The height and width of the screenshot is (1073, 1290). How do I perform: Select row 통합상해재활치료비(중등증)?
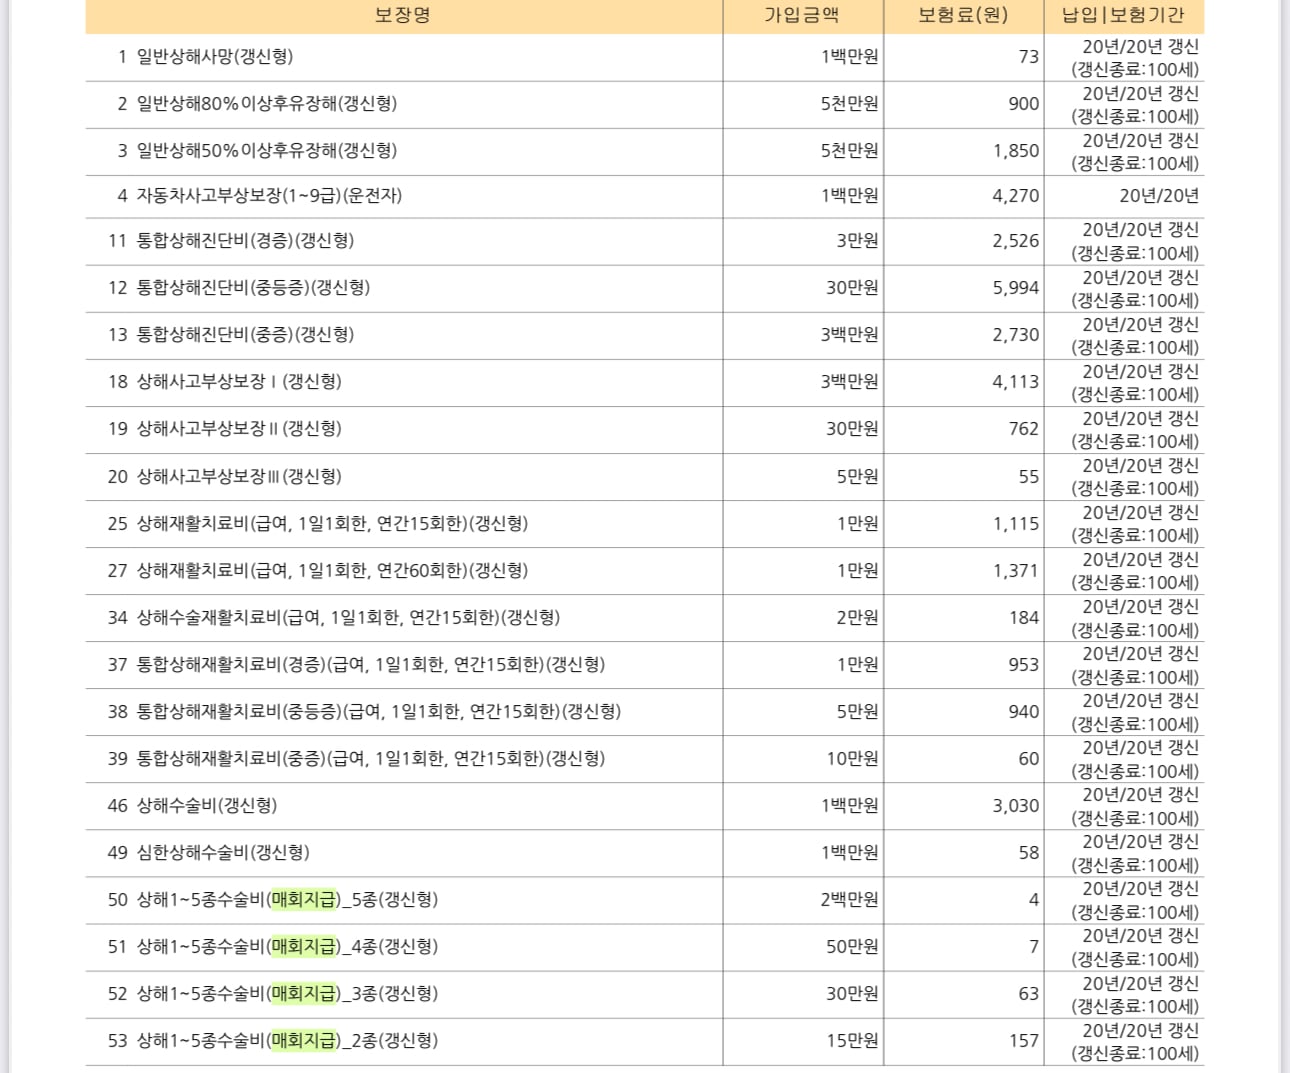[x=645, y=712]
